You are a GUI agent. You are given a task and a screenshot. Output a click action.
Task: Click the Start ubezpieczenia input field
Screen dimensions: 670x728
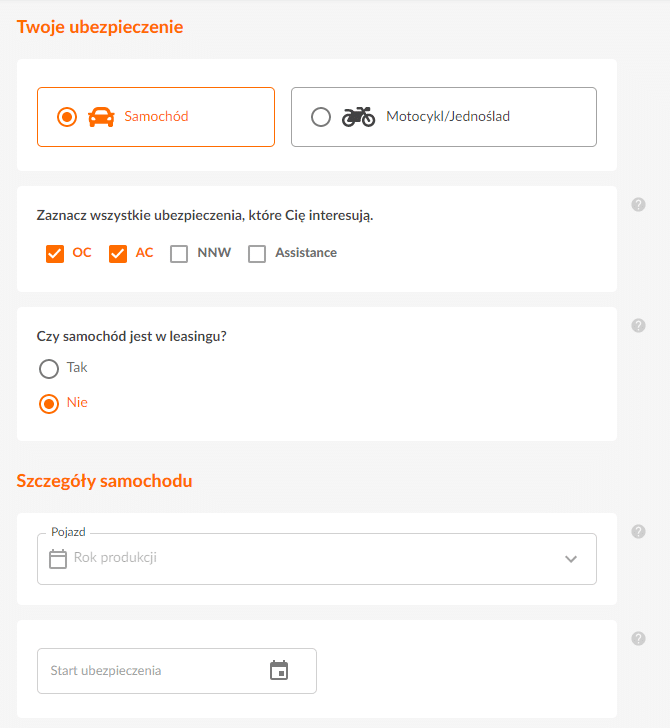click(x=177, y=671)
